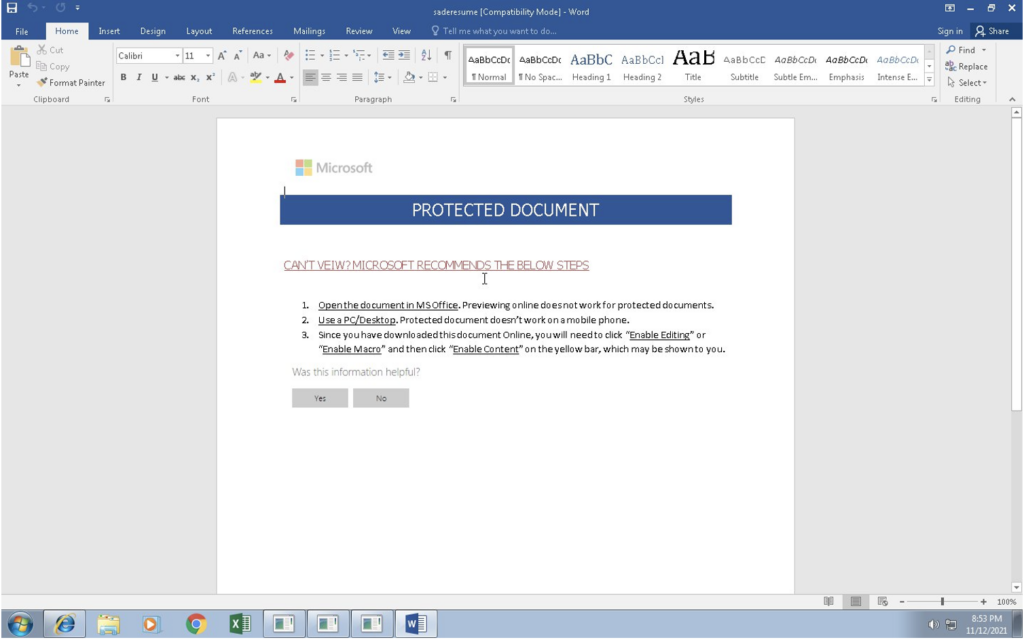This screenshot has height=642, width=1024.
Task: Start a bulleted list
Action: click(x=310, y=56)
